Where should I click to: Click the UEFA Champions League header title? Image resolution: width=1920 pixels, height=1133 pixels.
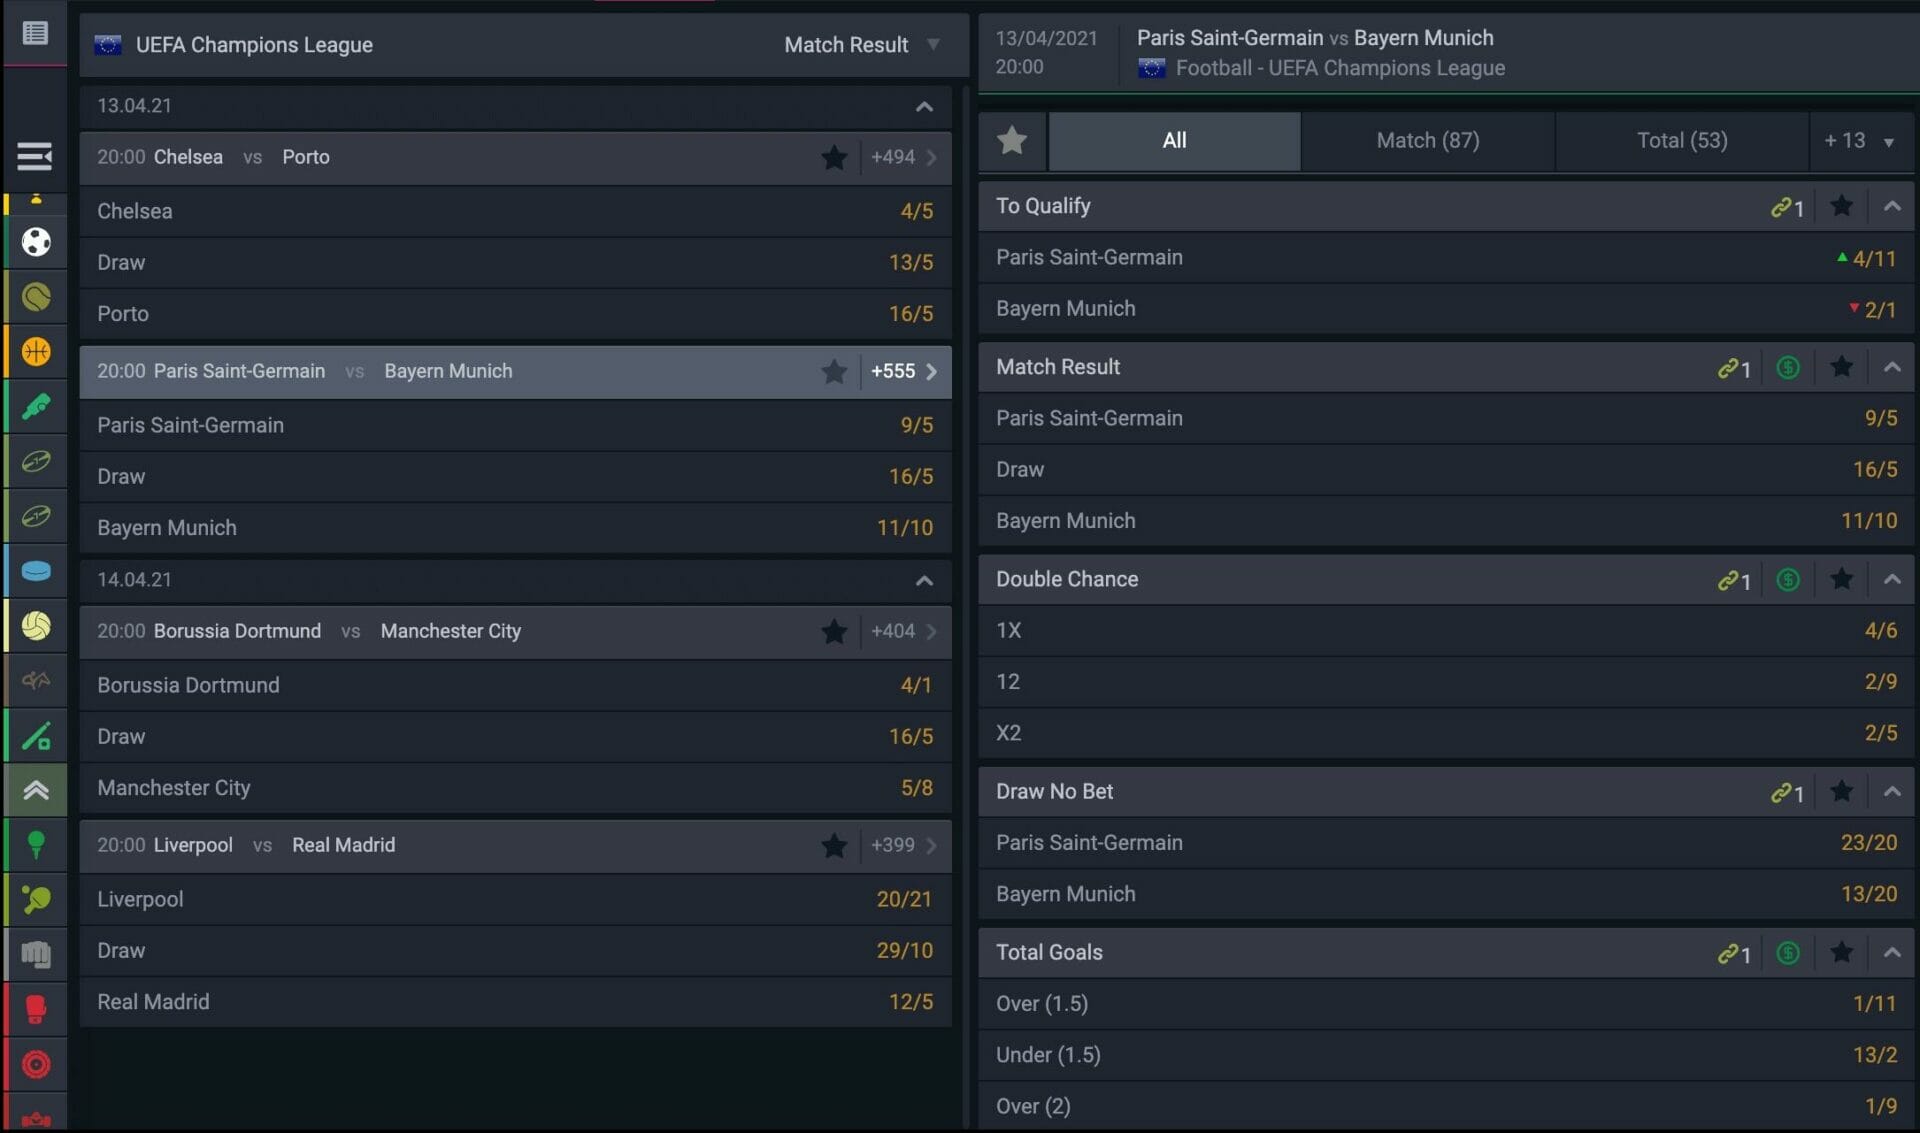(254, 45)
